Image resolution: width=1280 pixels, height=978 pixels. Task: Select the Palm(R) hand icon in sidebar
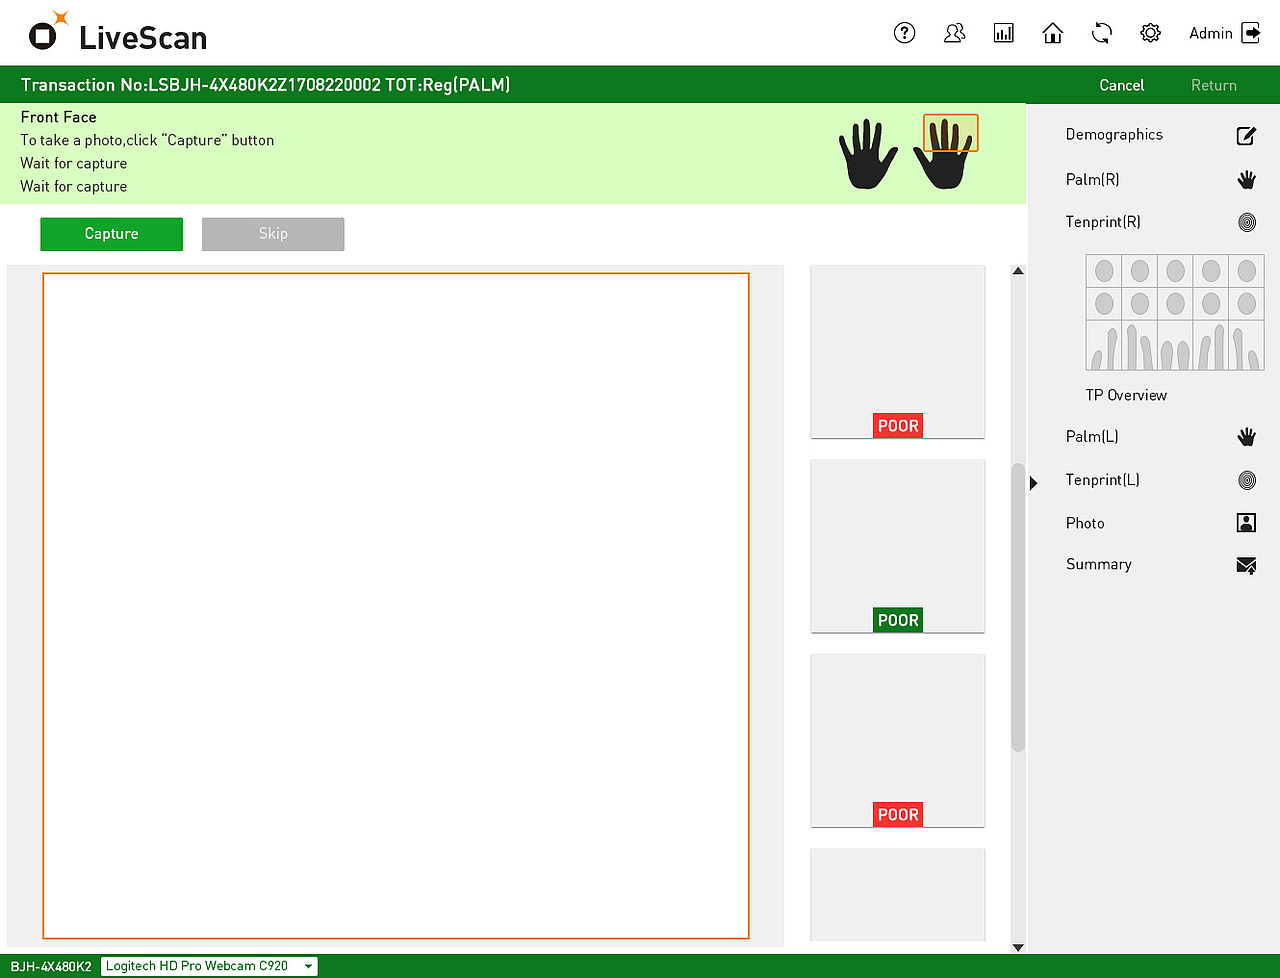click(1246, 180)
